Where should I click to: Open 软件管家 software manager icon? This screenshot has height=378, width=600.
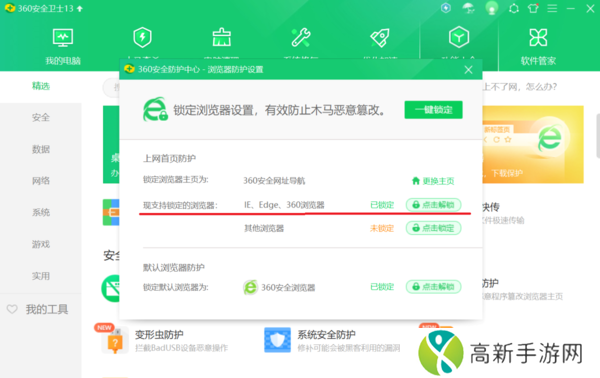538,37
